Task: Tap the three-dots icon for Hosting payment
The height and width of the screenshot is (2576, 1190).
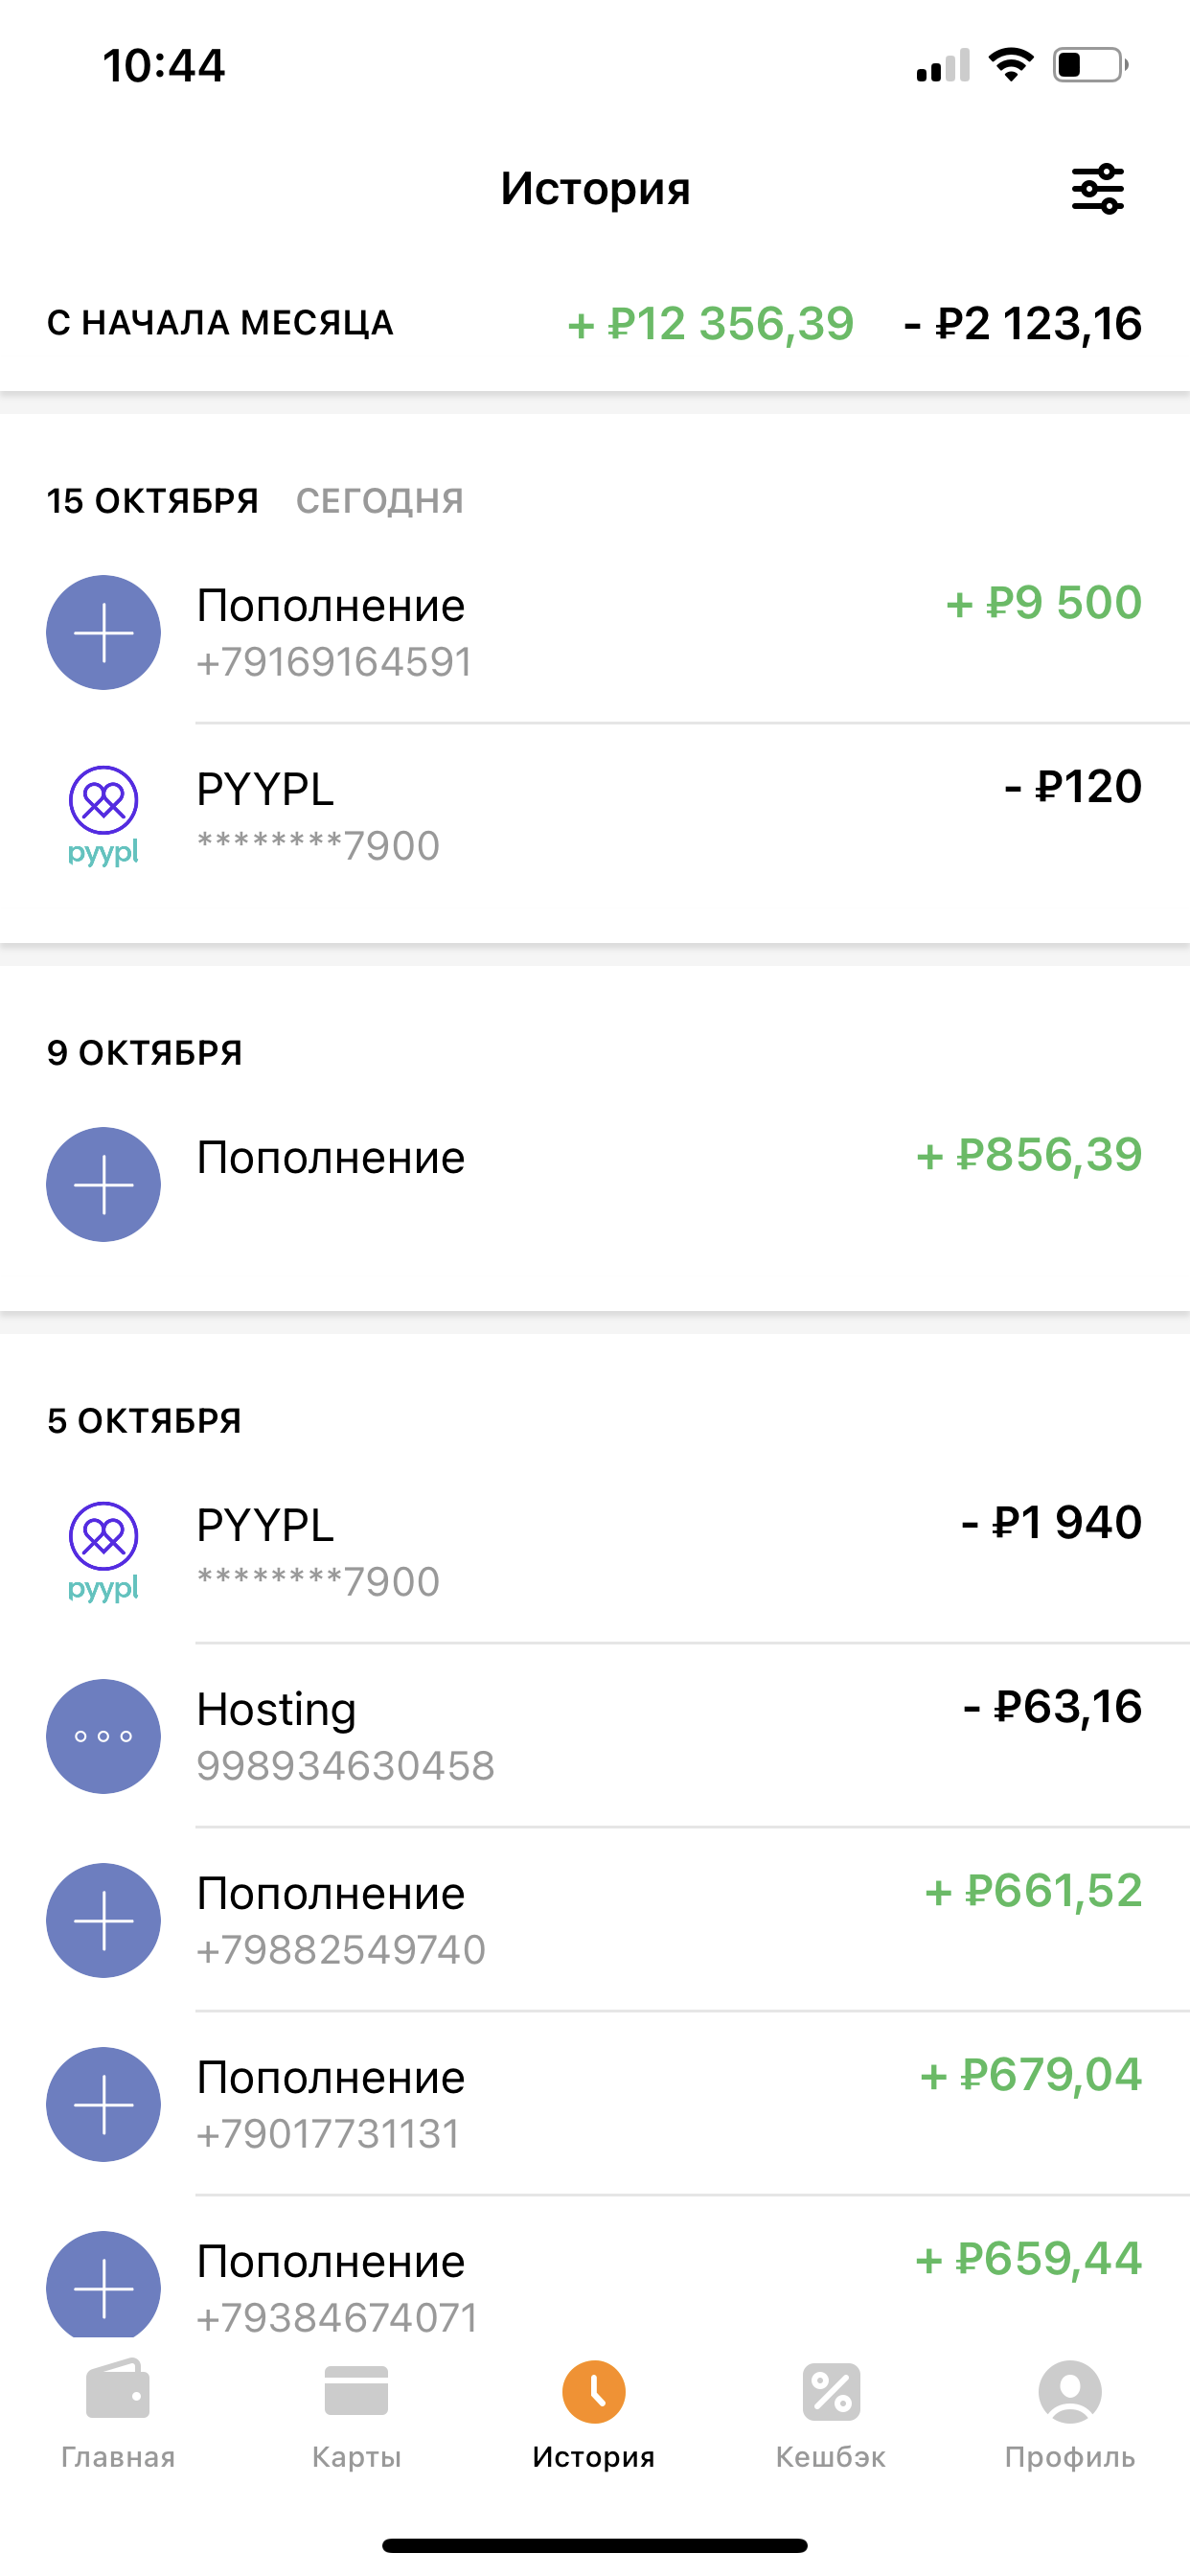Action: (104, 1736)
